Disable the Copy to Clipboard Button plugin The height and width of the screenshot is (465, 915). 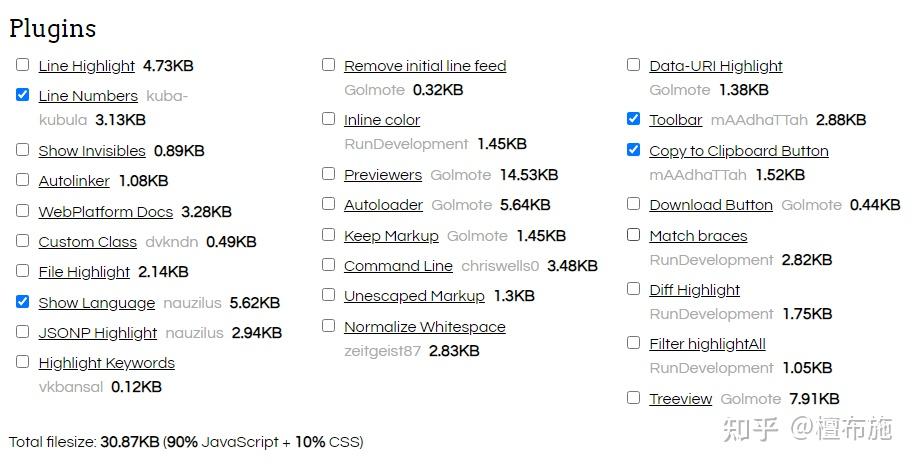click(x=633, y=150)
